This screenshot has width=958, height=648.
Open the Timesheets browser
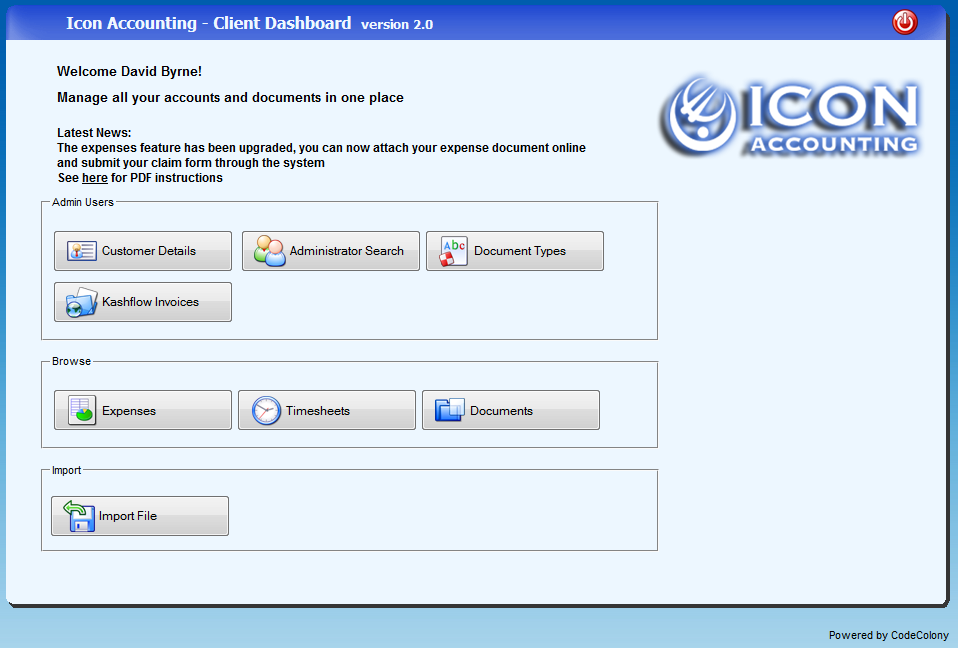[x=326, y=409]
